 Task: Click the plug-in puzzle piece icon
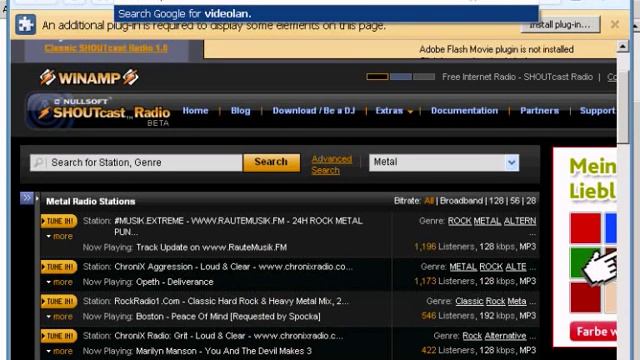[x=25, y=24]
